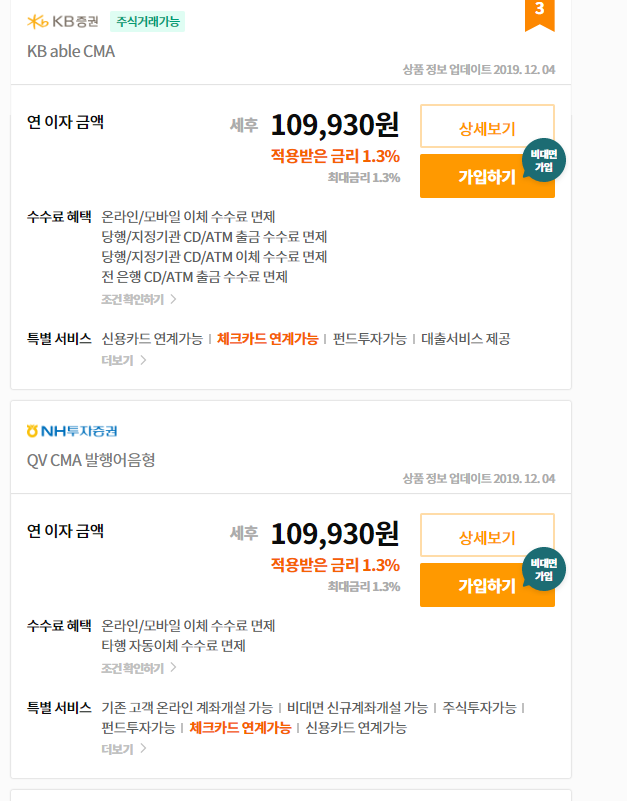The width and height of the screenshot is (627, 801).
Task: Click the KB able CMA product title
Action: [x=71, y=52]
